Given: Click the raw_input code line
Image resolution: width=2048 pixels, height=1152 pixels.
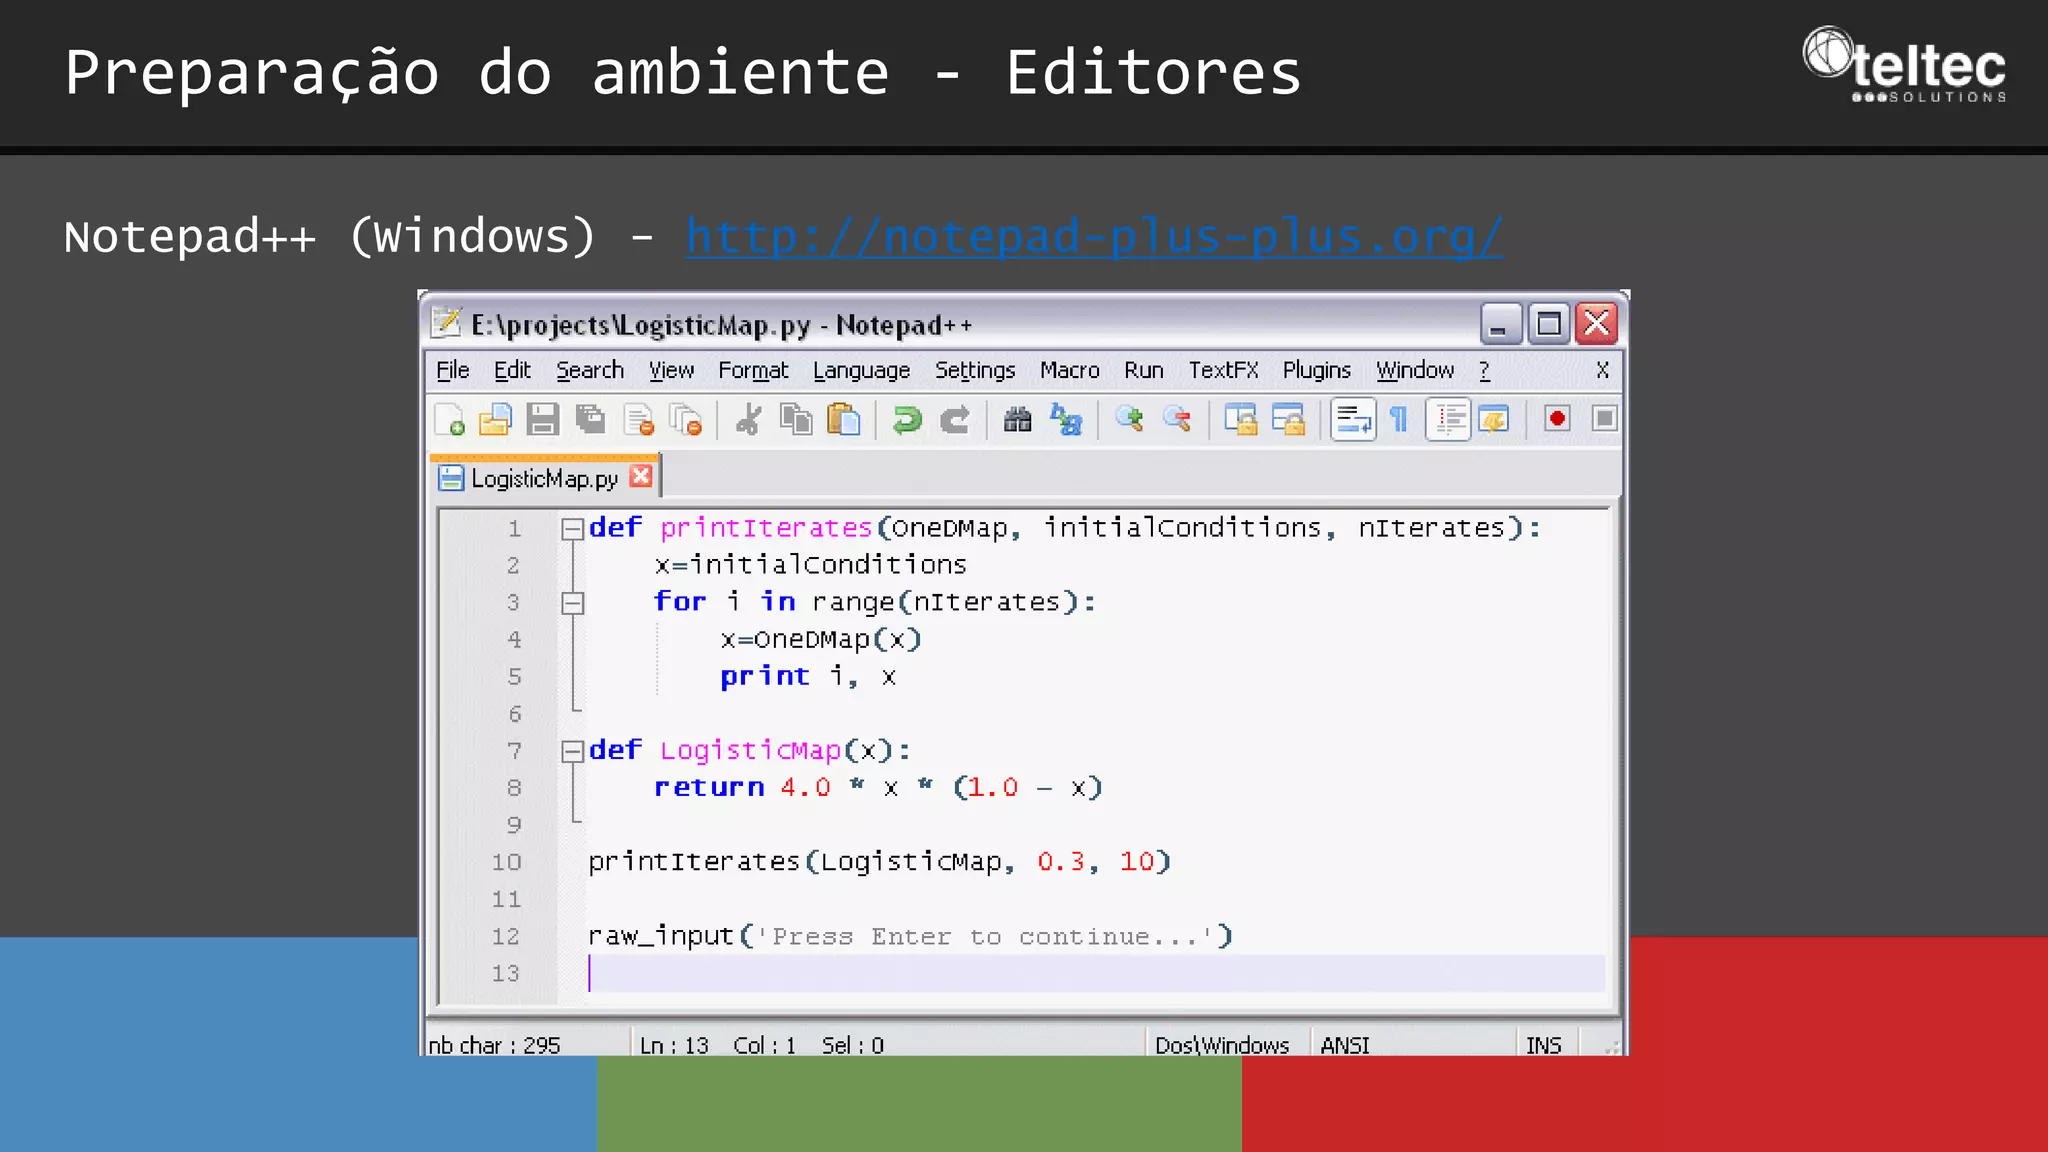Looking at the screenshot, I should 910,936.
